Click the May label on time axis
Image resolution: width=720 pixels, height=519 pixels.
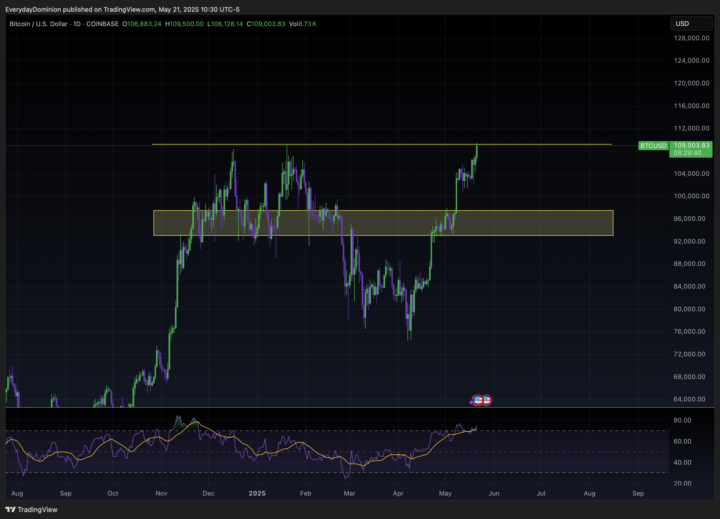pos(445,493)
